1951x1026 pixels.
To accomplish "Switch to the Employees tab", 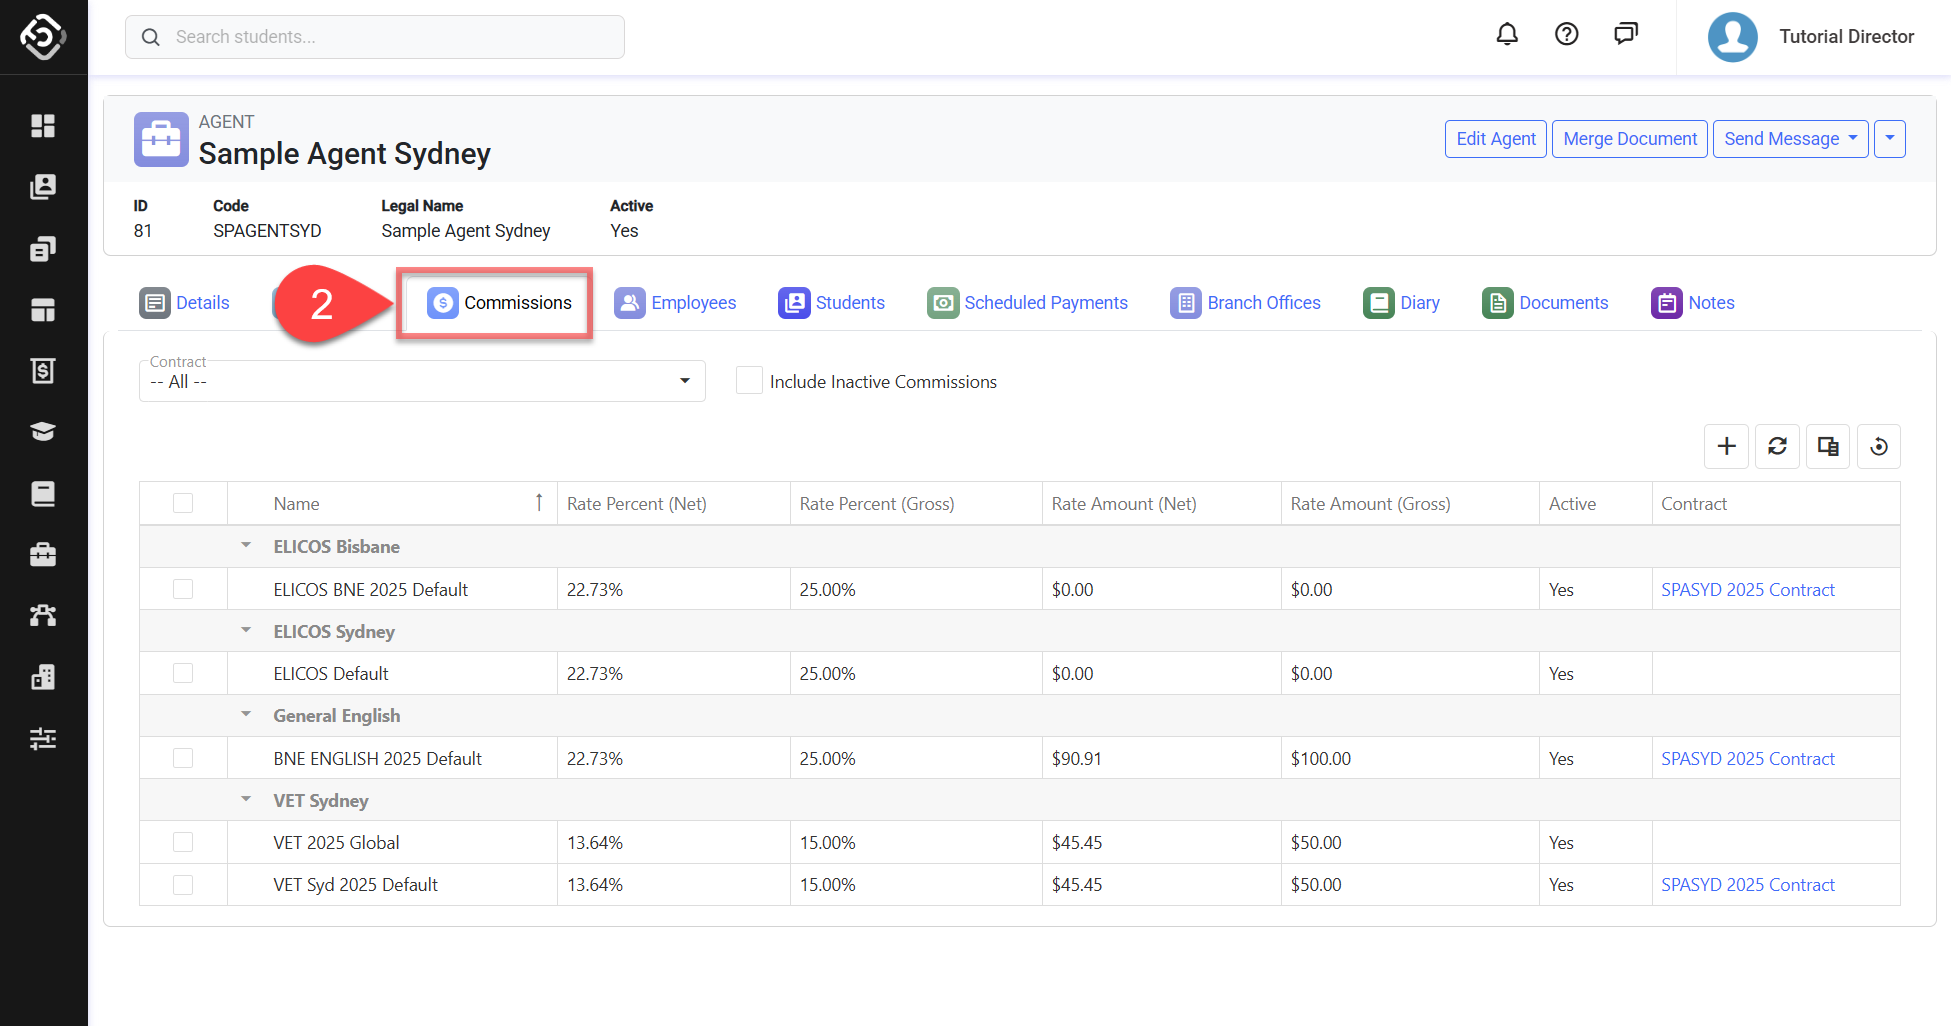I will pos(675,303).
